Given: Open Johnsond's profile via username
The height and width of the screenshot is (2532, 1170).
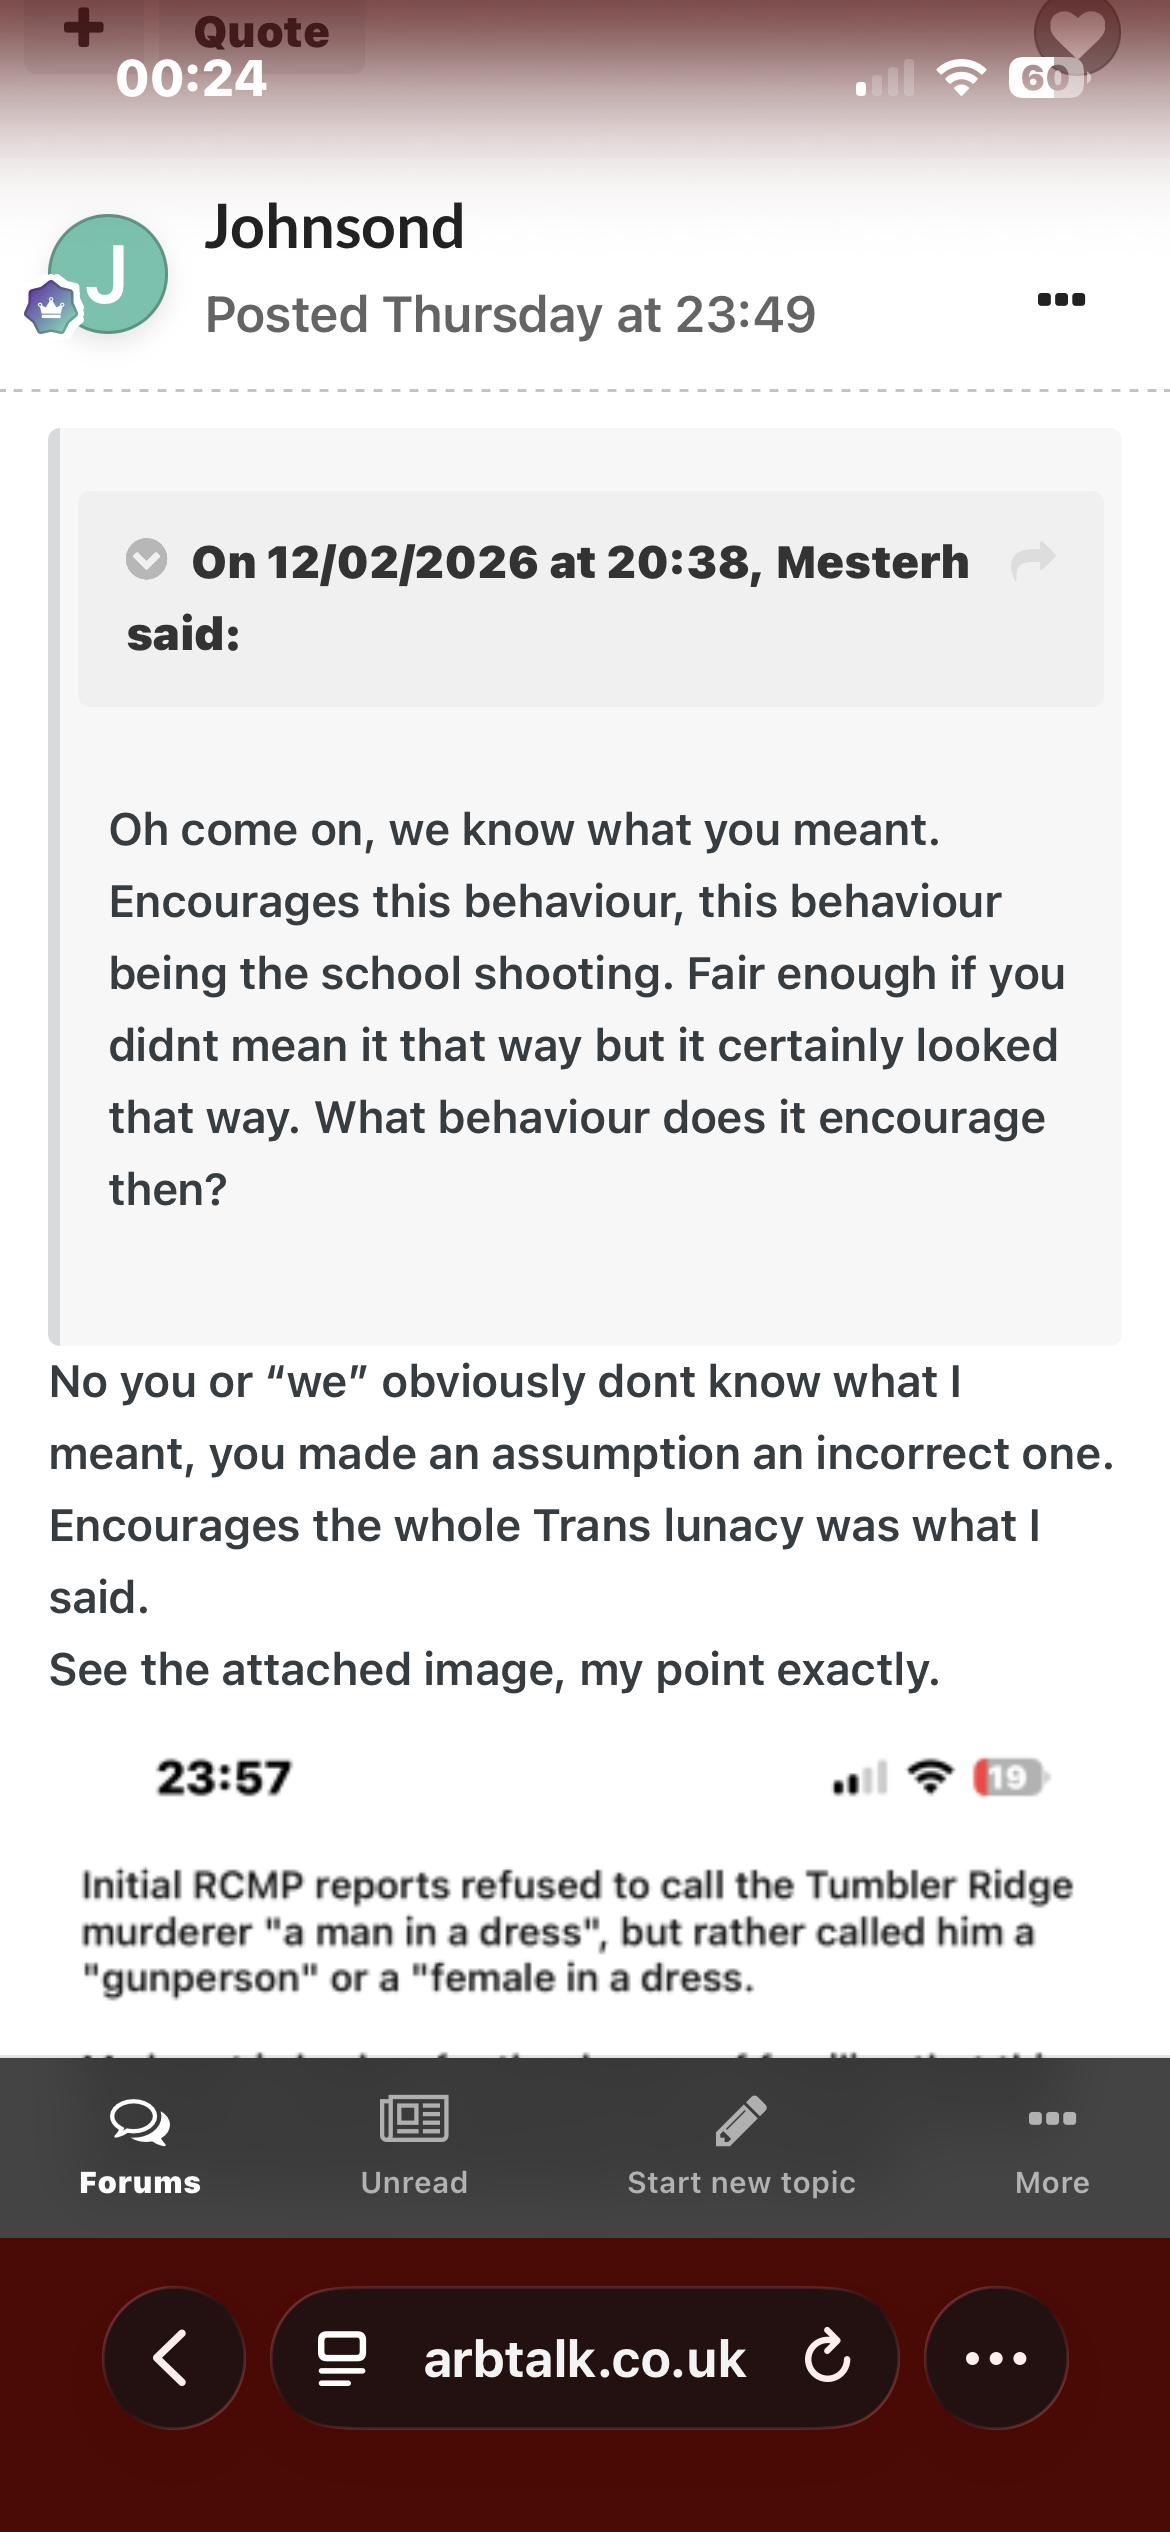Looking at the screenshot, I should tap(334, 227).
